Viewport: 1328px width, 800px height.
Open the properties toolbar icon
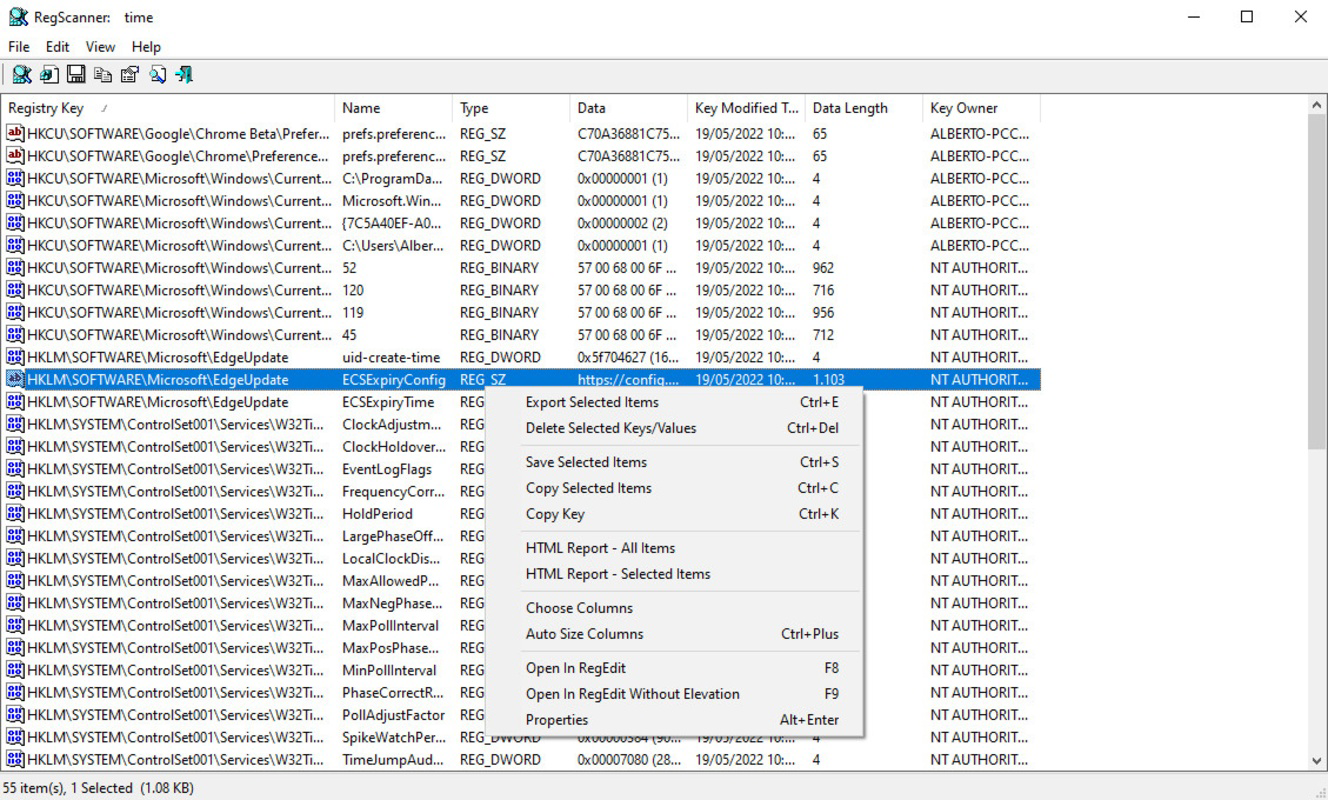pos(130,75)
